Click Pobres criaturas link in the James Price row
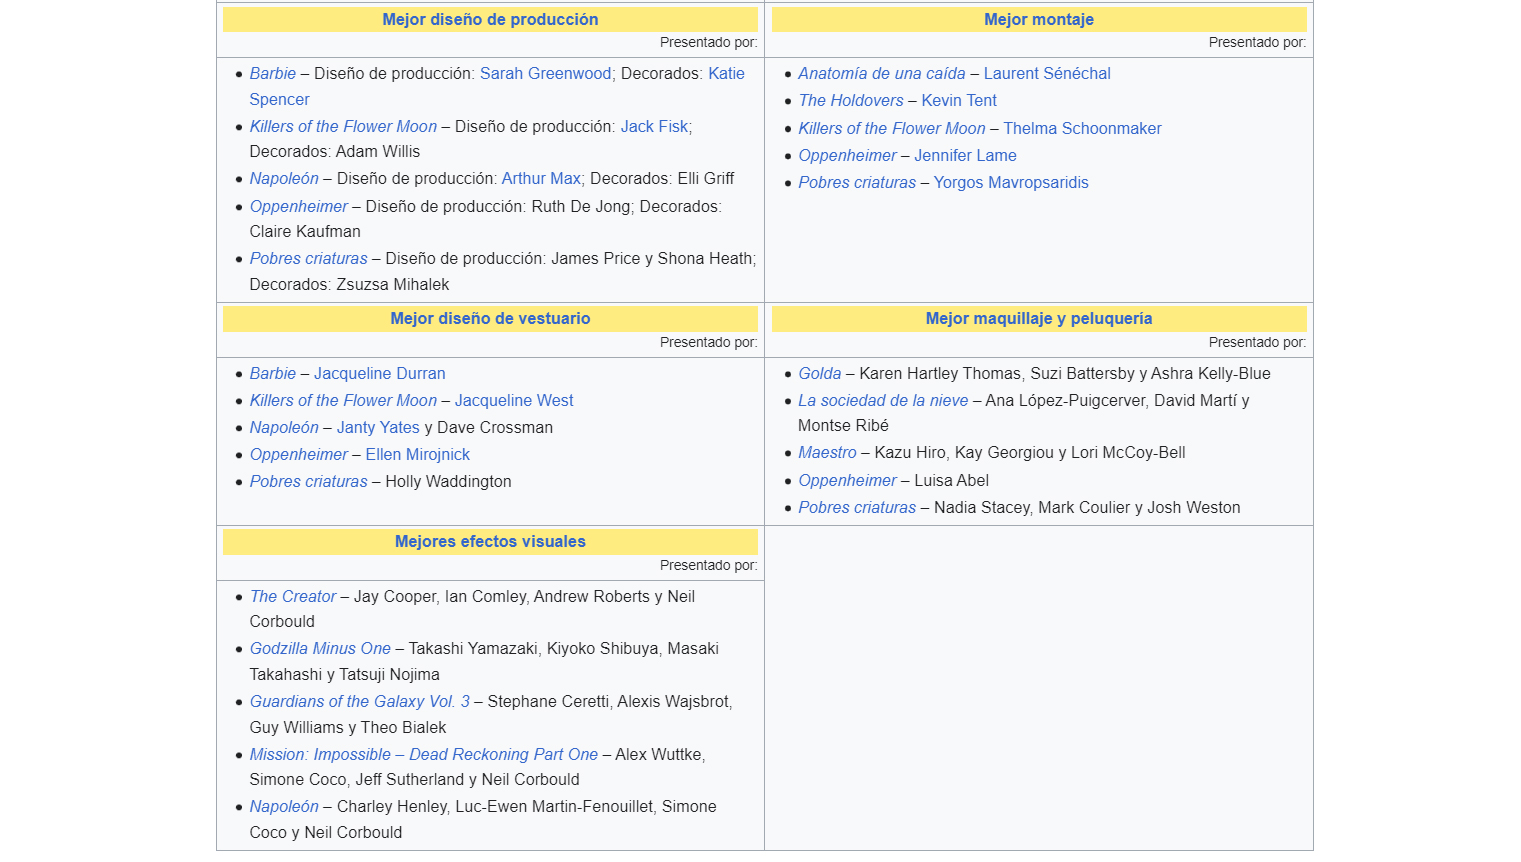Viewport: 1521px width, 862px height. click(x=309, y=258)
